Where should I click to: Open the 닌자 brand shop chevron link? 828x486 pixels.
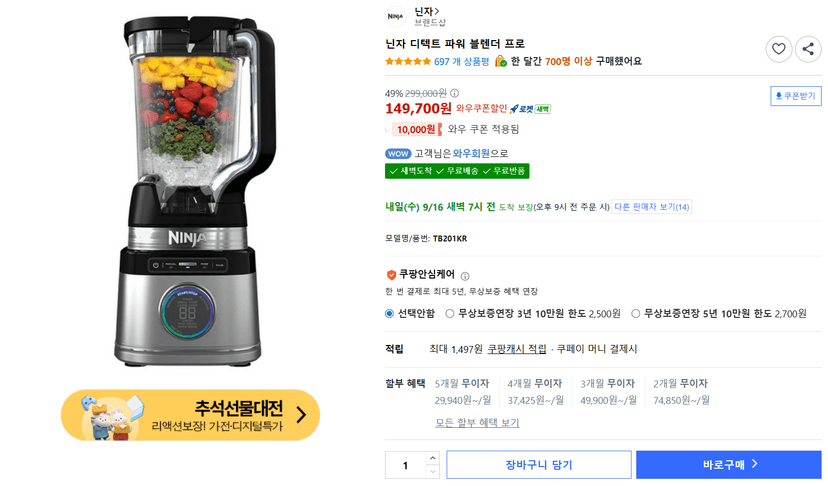427,11
